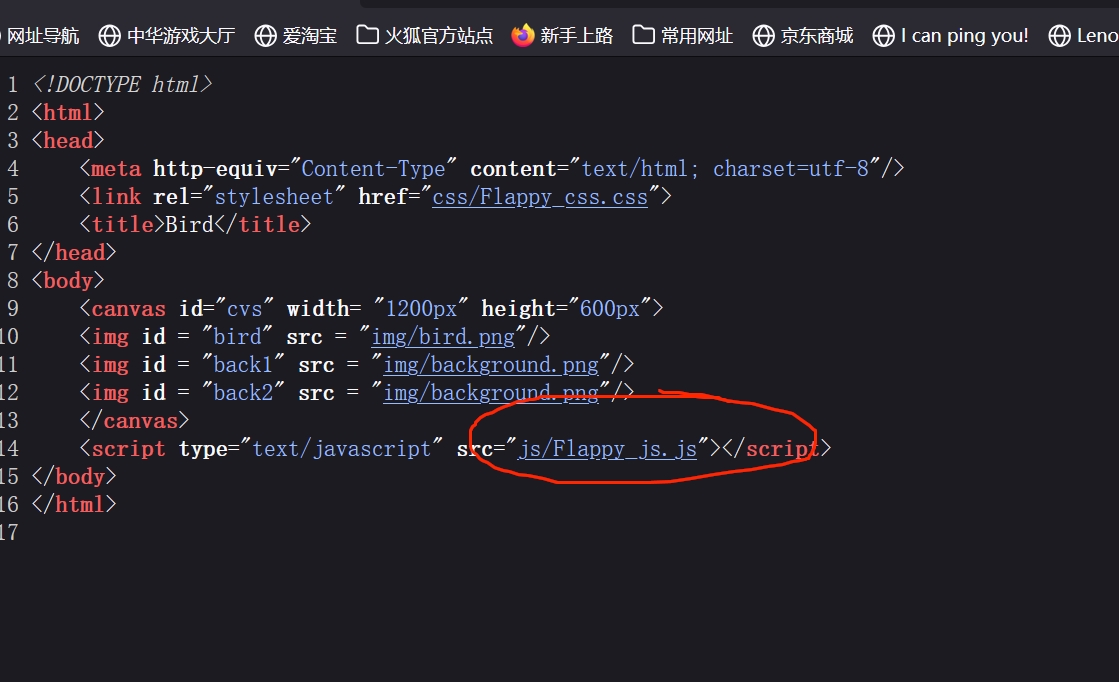Image resolution: width=1119 pixels, height=682 pixels.
Task: Follow the img/bird.png source link
Action: coord(443,337)
